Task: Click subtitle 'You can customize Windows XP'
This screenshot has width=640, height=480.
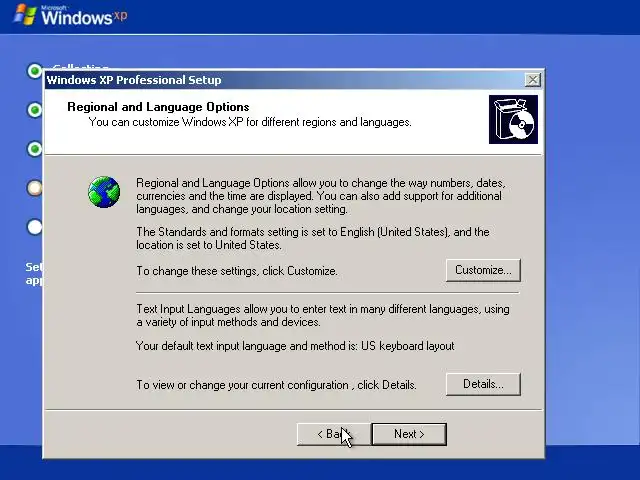Action: tap(250, 122)
